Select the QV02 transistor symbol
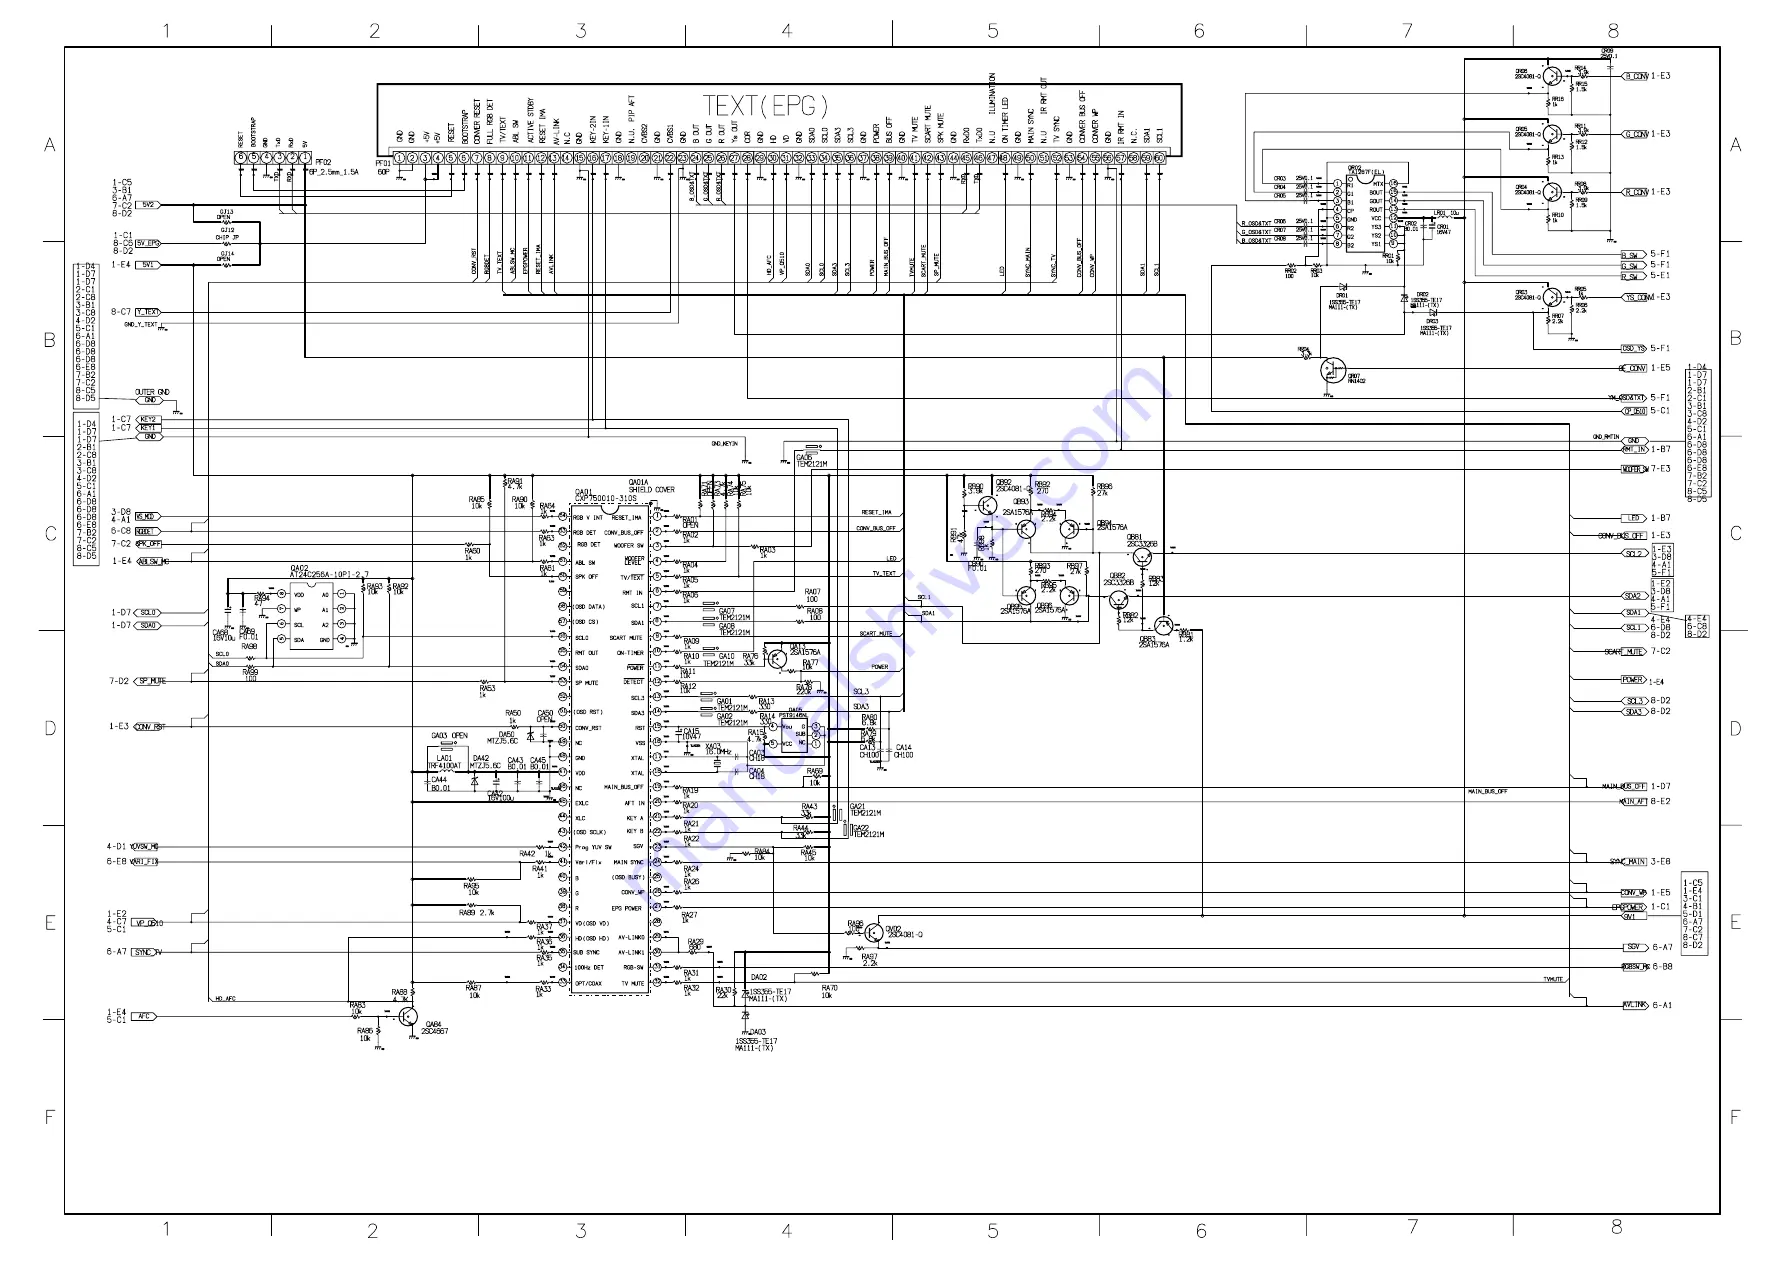 (x=875, y=934)
